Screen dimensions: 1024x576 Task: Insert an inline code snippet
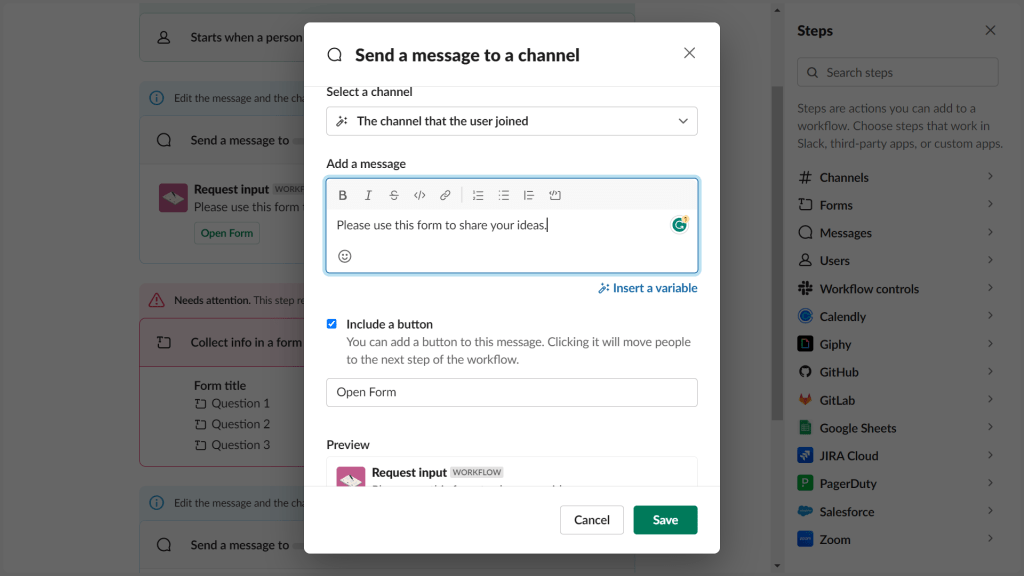419,195
